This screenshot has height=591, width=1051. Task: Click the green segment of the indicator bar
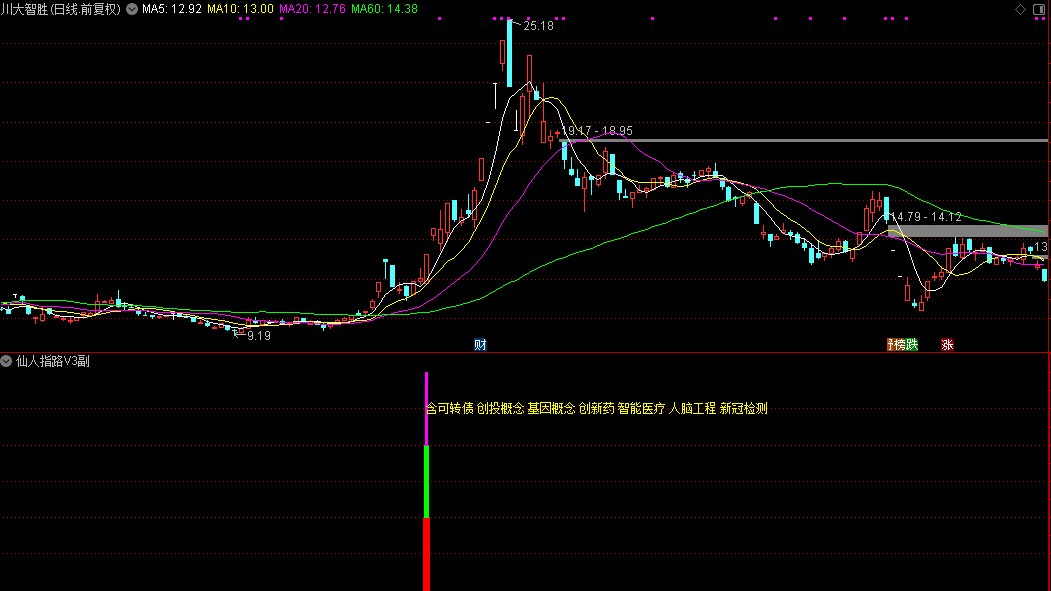point(426,482)
